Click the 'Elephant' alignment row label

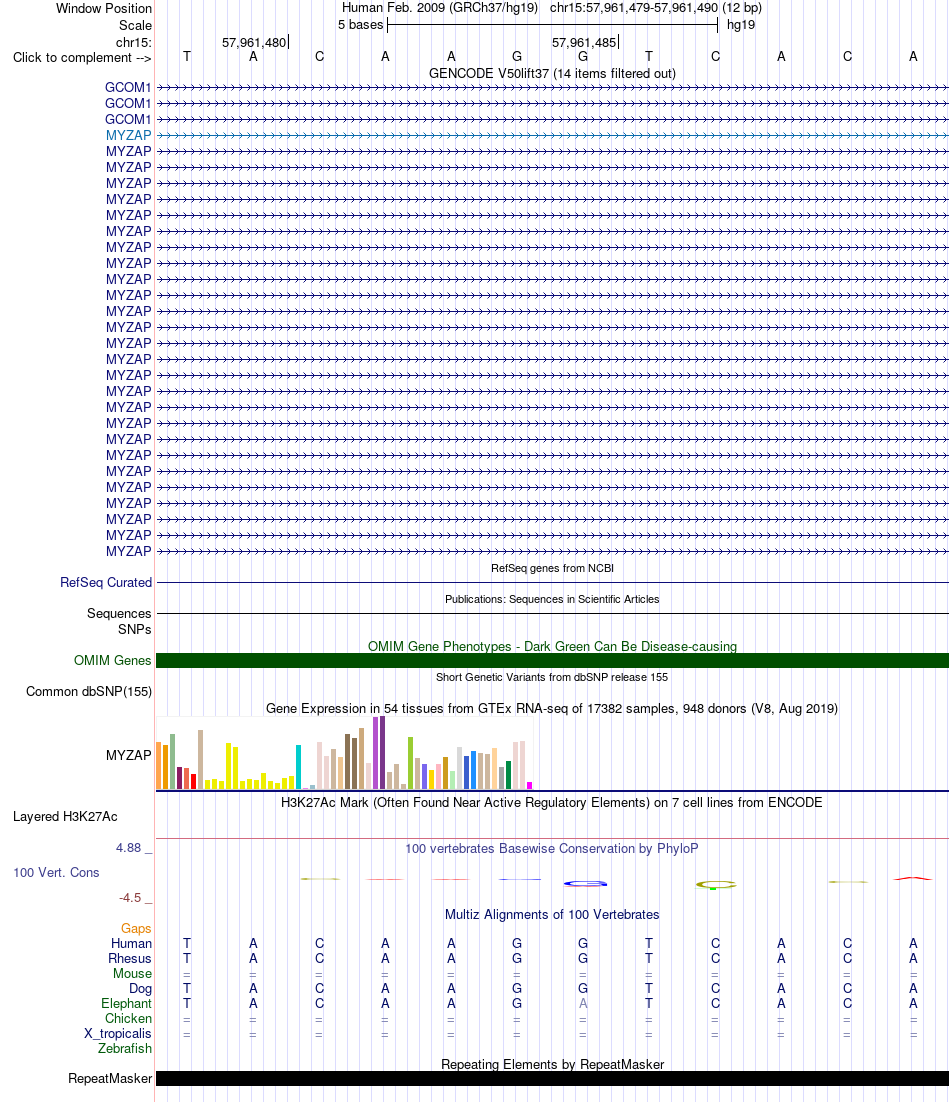pyautogui.click(x=126, y=1004)
